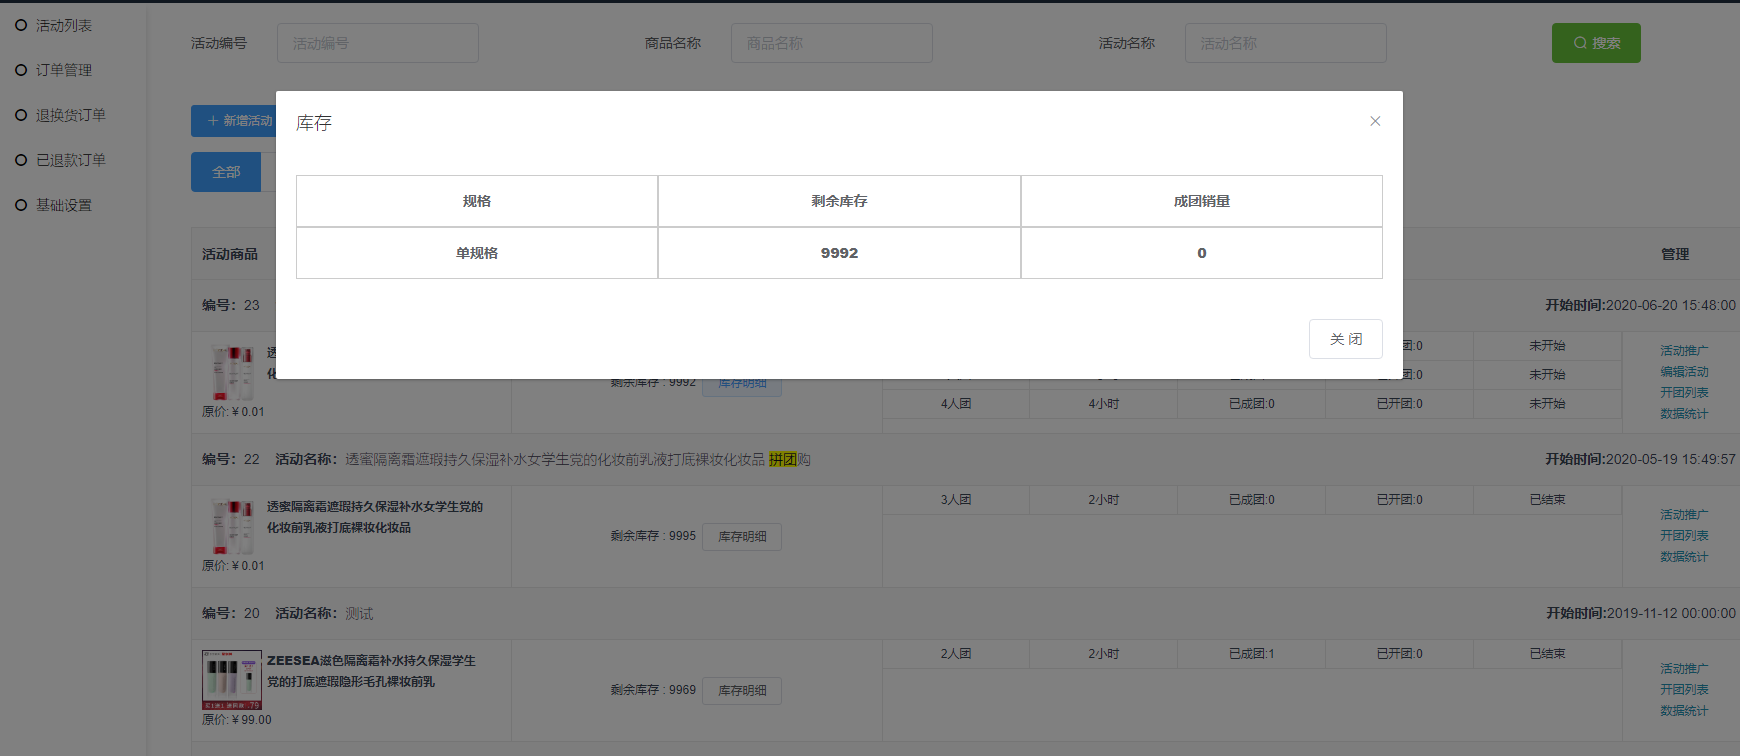This screenshot has width=1740, height=756.
Task: Click 编辑活动 link for activity 23
Action: pos(1684,372)
